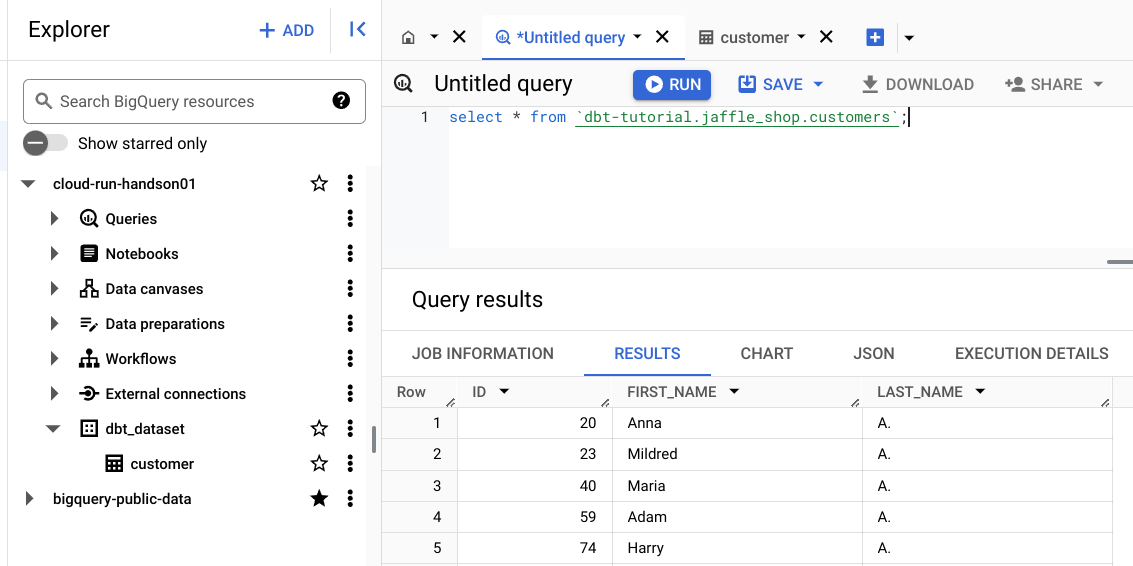Create a new SQL query tab
Viewport: 1133px width, 566px height.
pos(875,37)
